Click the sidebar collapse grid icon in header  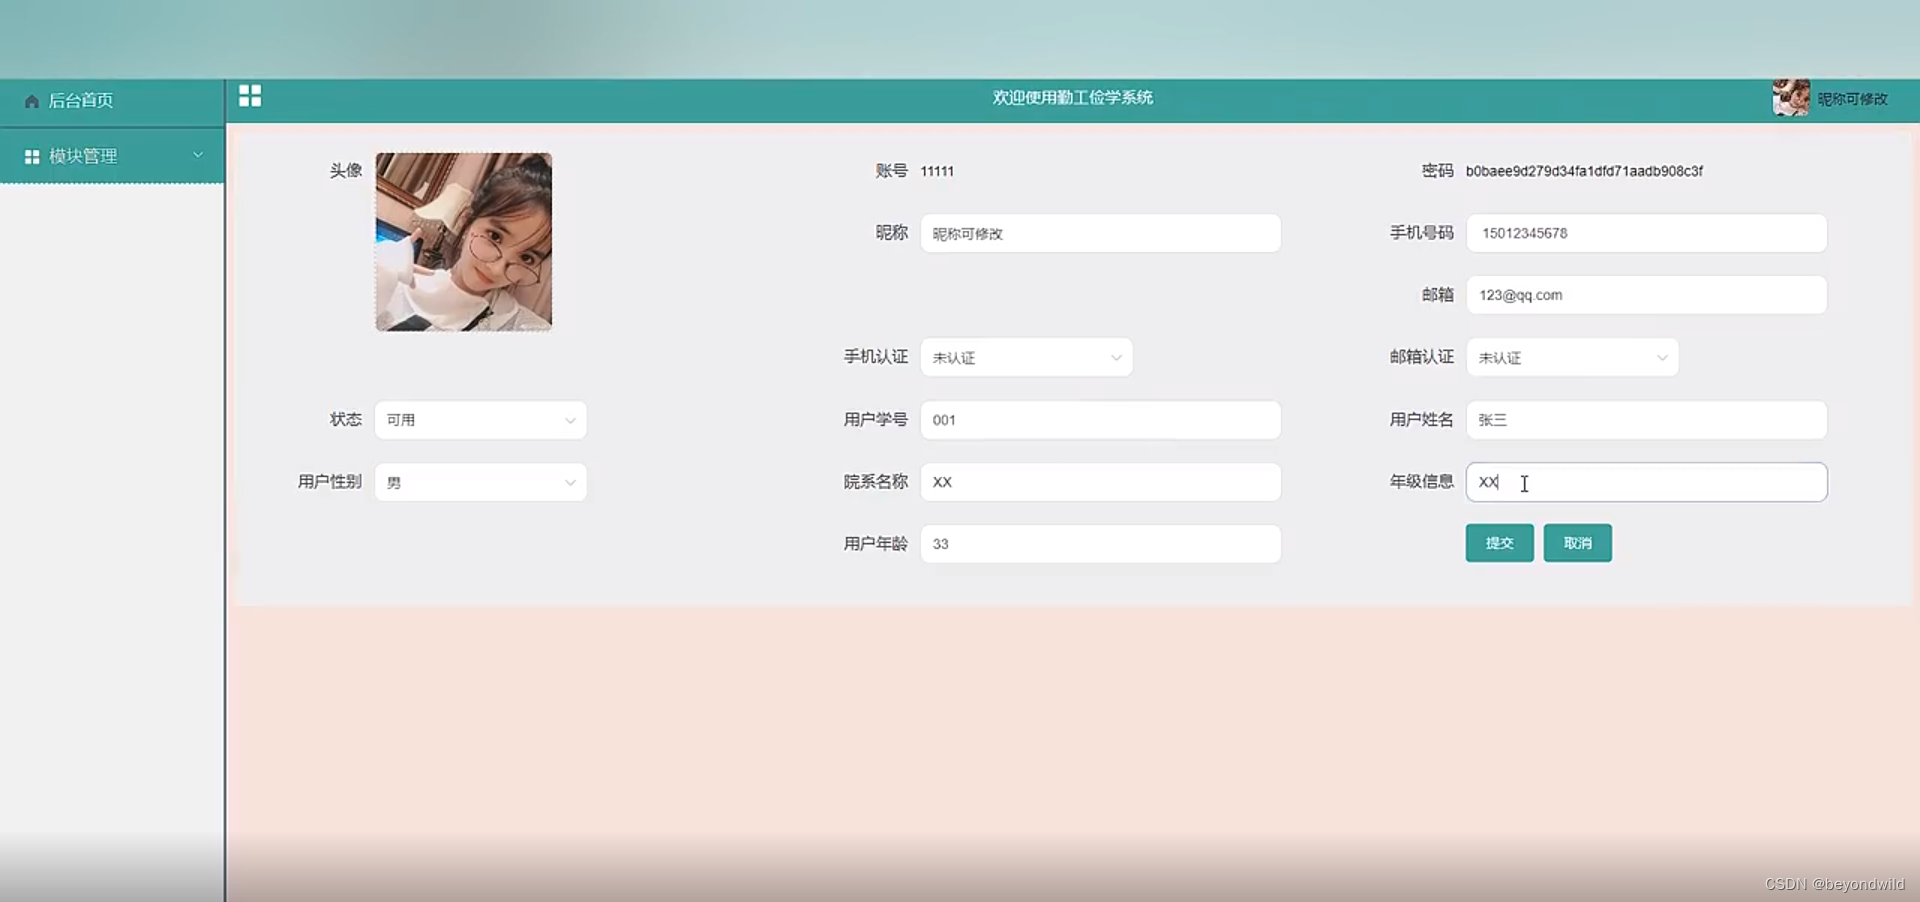pyautogui.click(x=250, y=96)
